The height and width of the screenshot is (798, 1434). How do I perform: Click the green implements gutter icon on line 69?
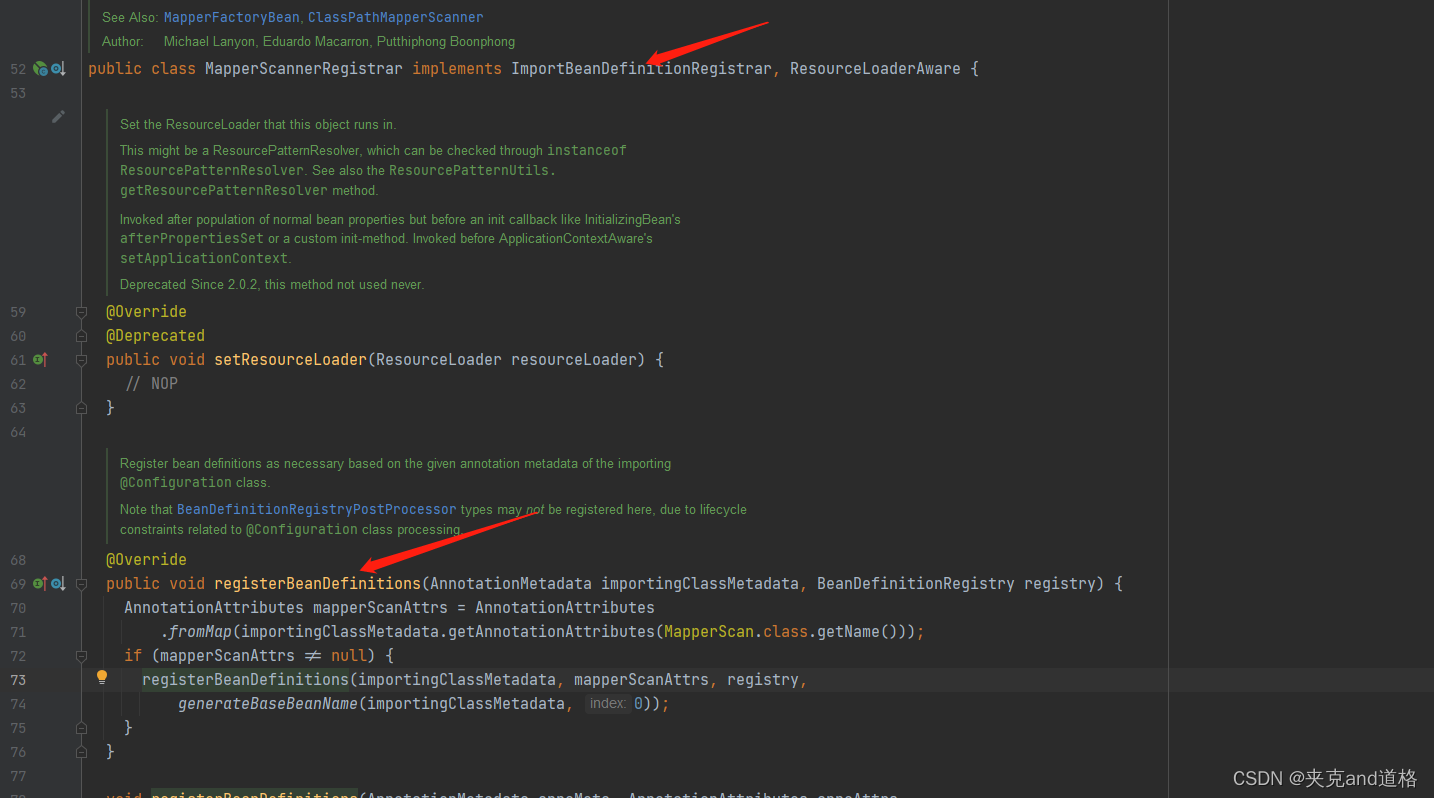[x=40, y=583]
